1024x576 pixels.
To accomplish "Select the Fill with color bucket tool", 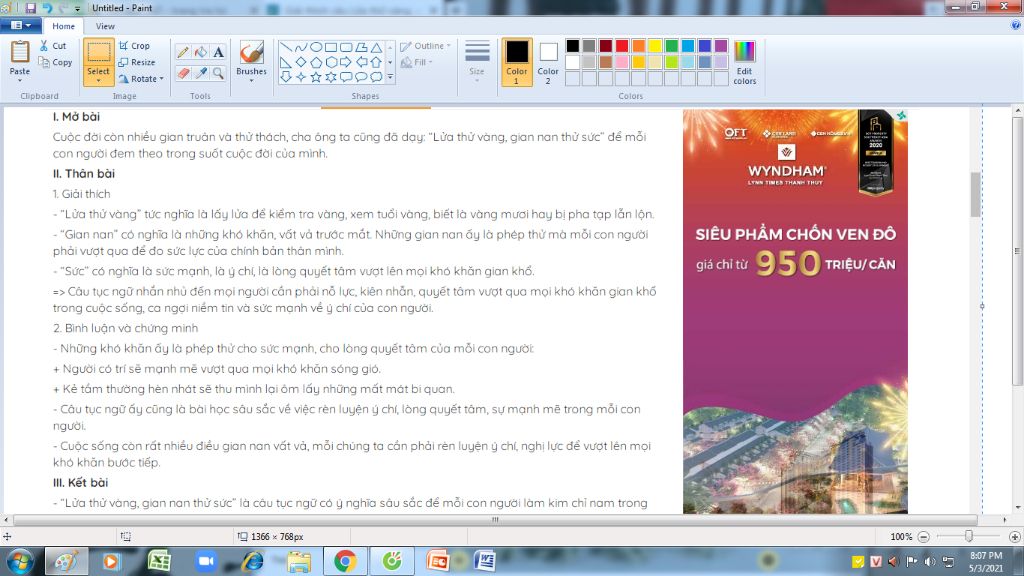I will coord(201,52).
